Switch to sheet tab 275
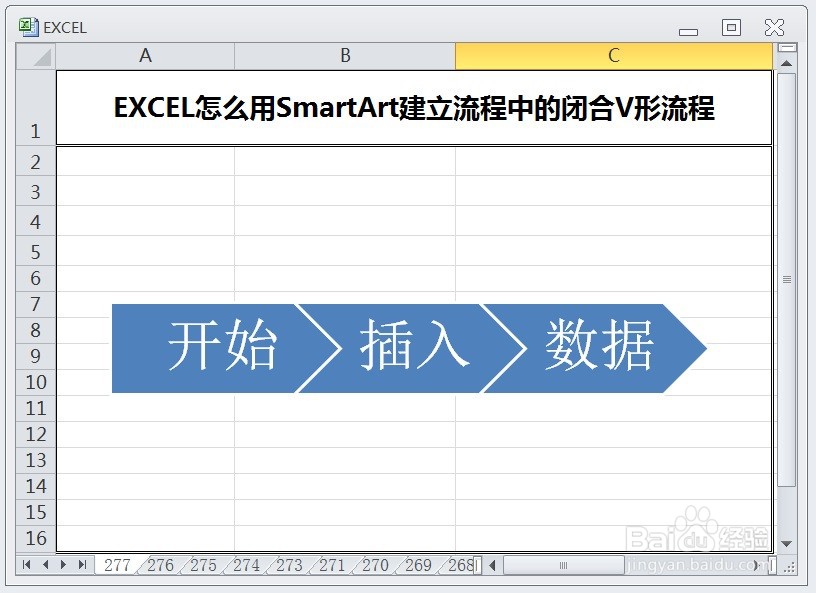The image size is (816, 593). pos(203,565)
